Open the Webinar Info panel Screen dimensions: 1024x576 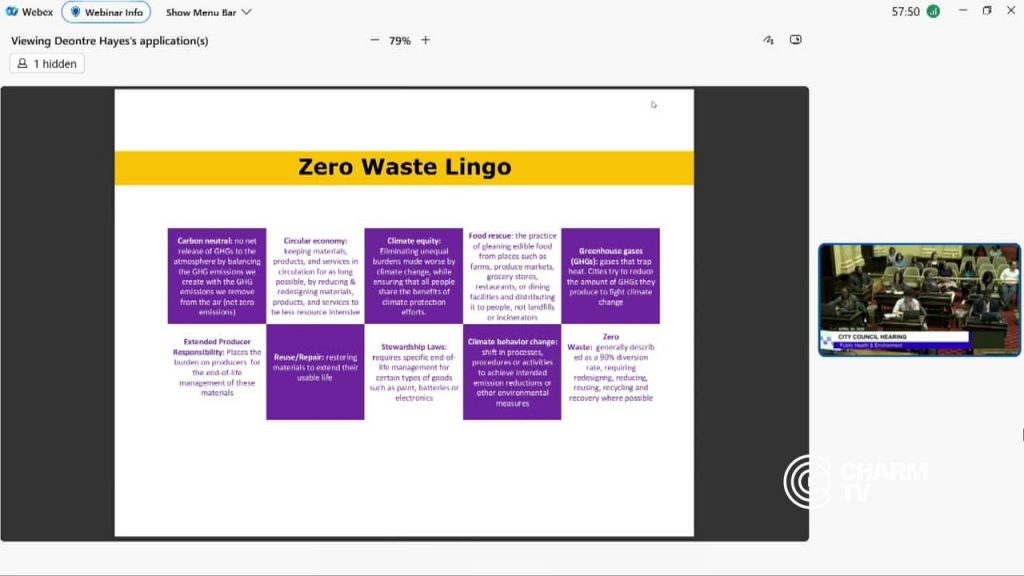click(106, 12)
